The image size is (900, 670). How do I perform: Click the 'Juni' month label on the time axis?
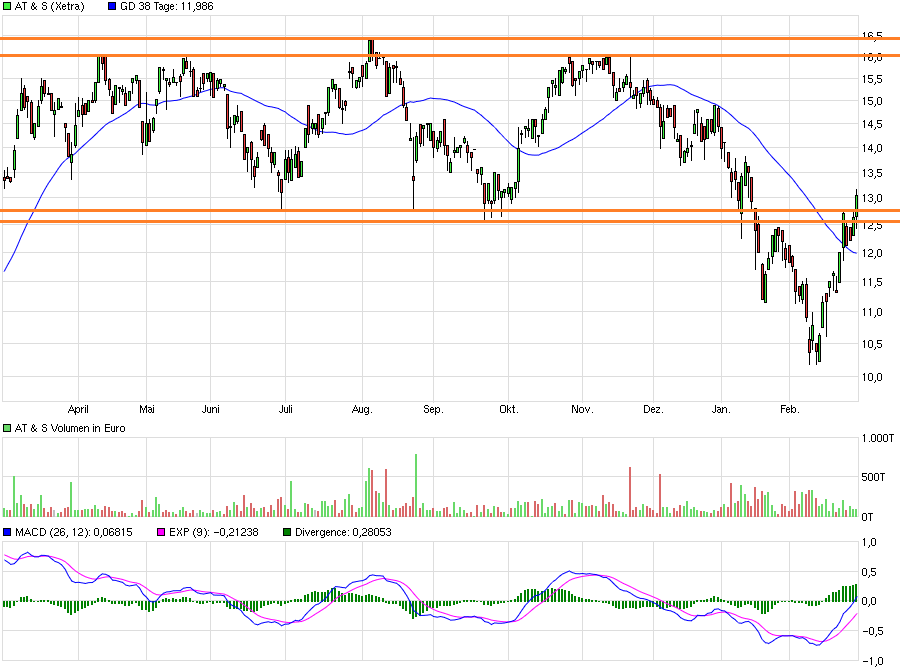pos(211,409)
